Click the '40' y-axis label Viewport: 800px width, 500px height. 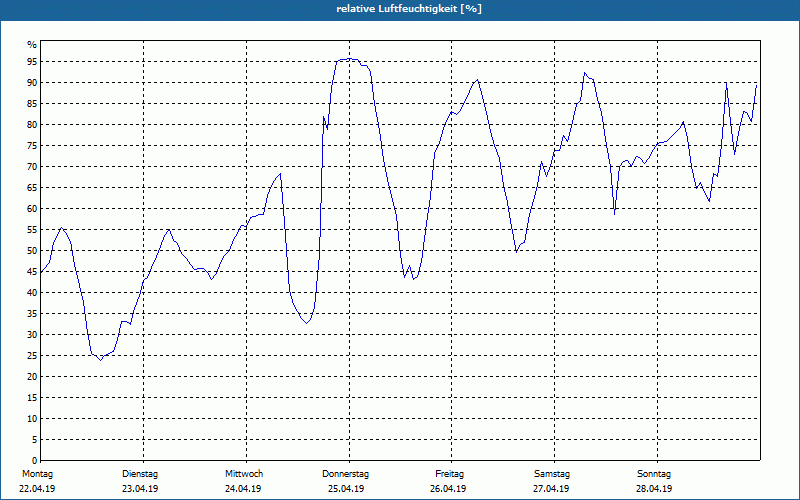pos(32,293)
